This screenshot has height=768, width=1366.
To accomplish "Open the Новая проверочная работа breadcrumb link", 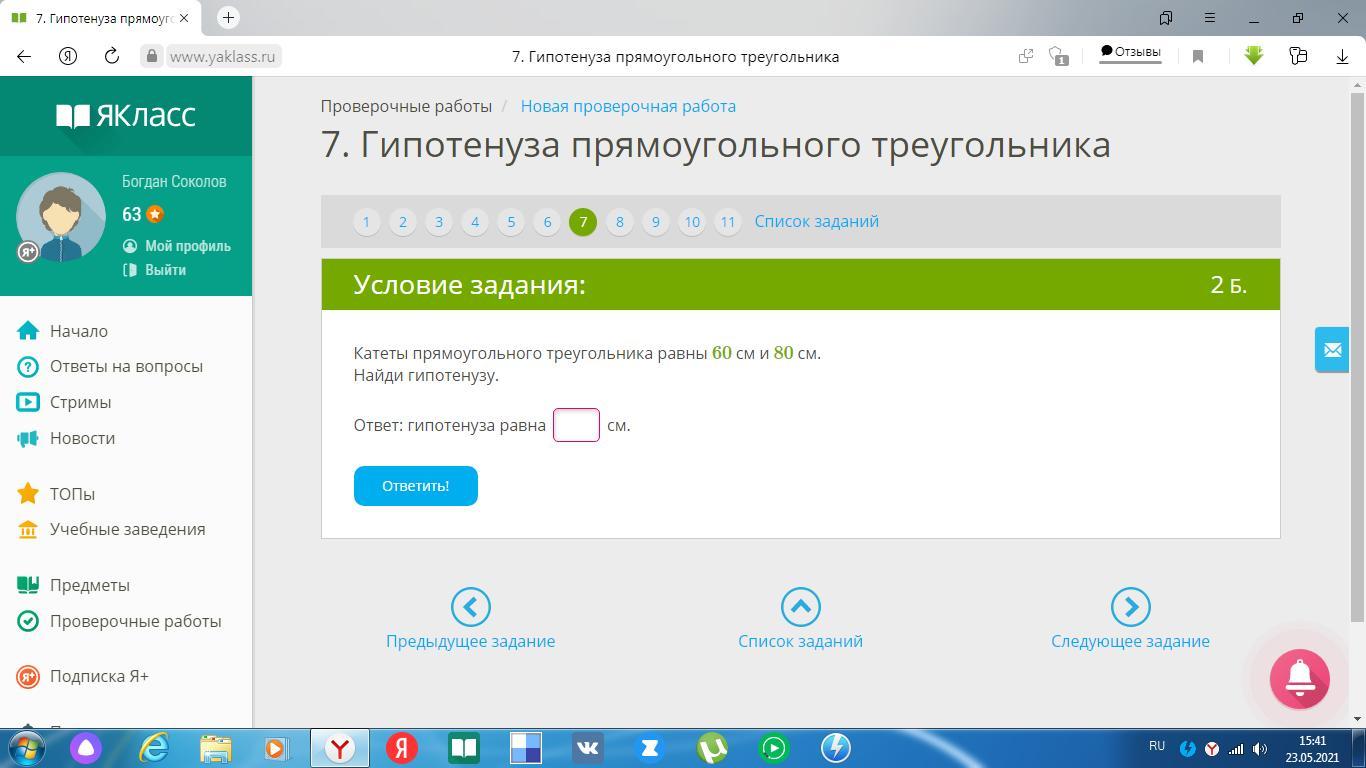I will click(627, 106).
